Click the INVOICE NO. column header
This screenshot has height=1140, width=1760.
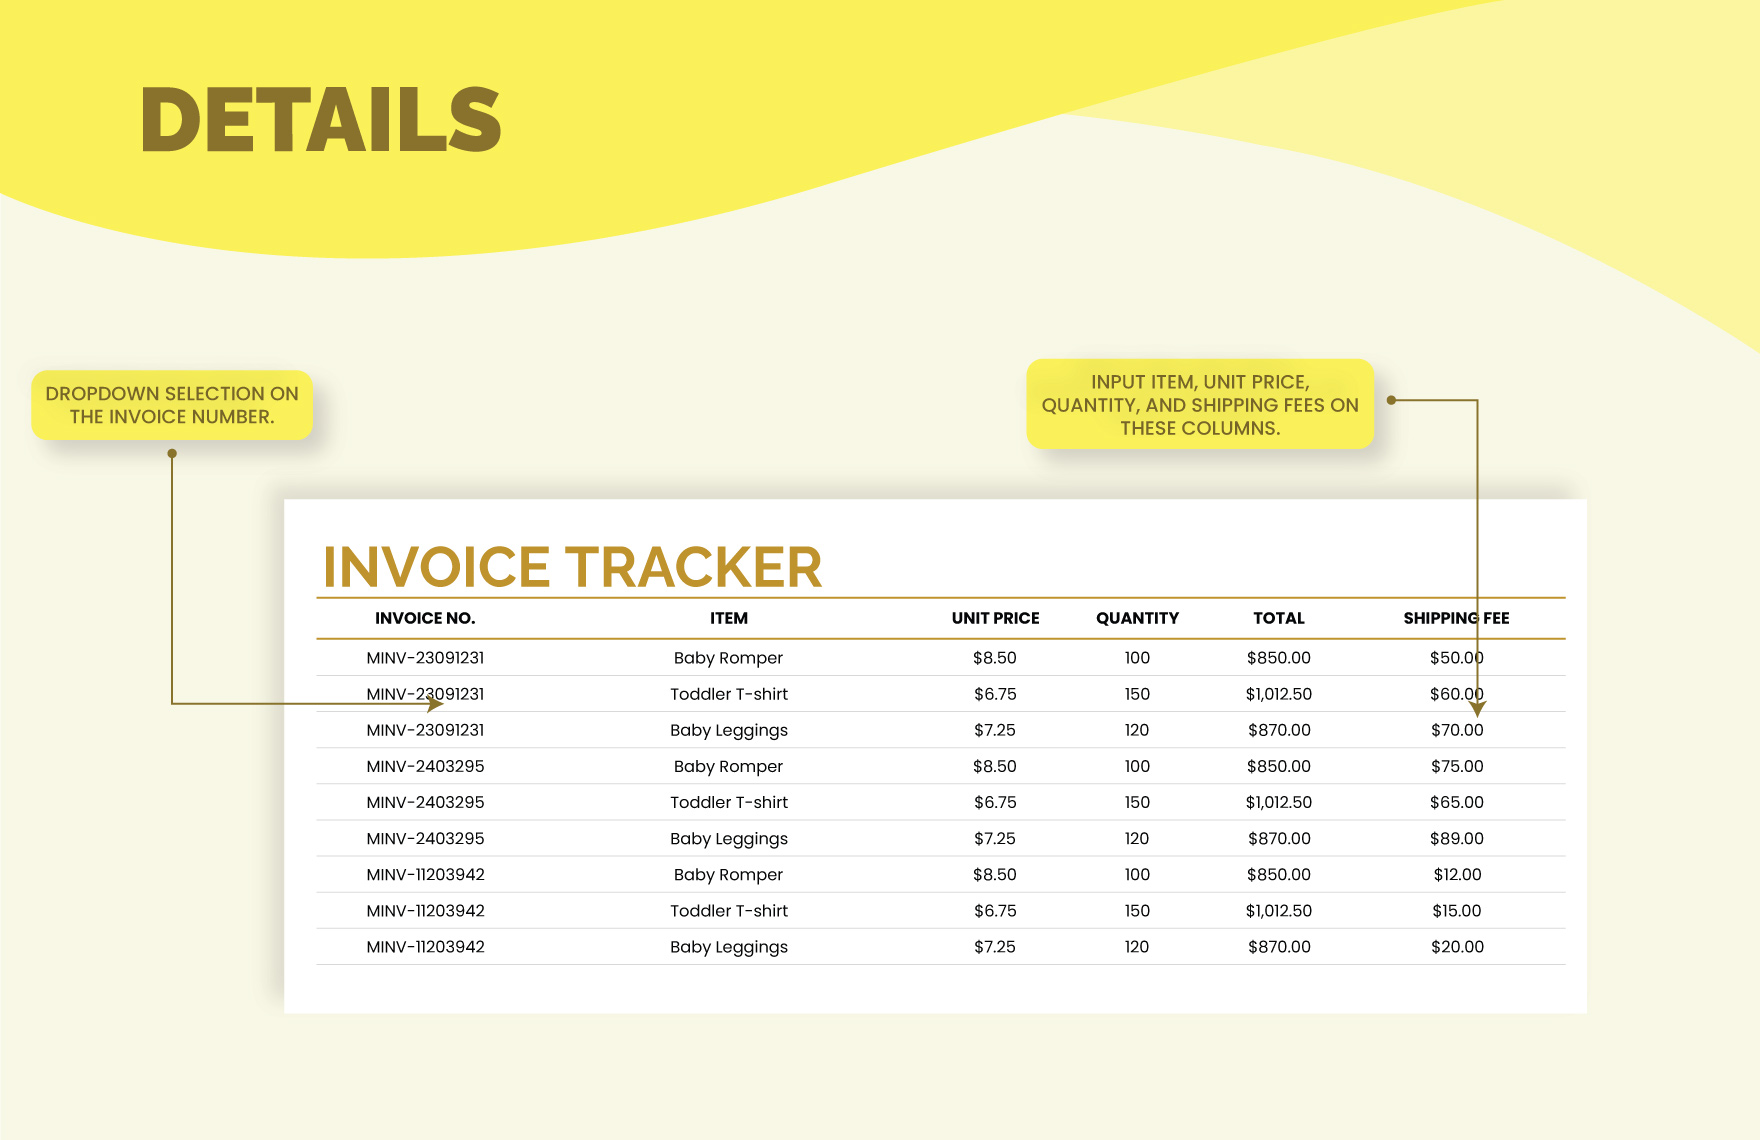click(425, 618)
